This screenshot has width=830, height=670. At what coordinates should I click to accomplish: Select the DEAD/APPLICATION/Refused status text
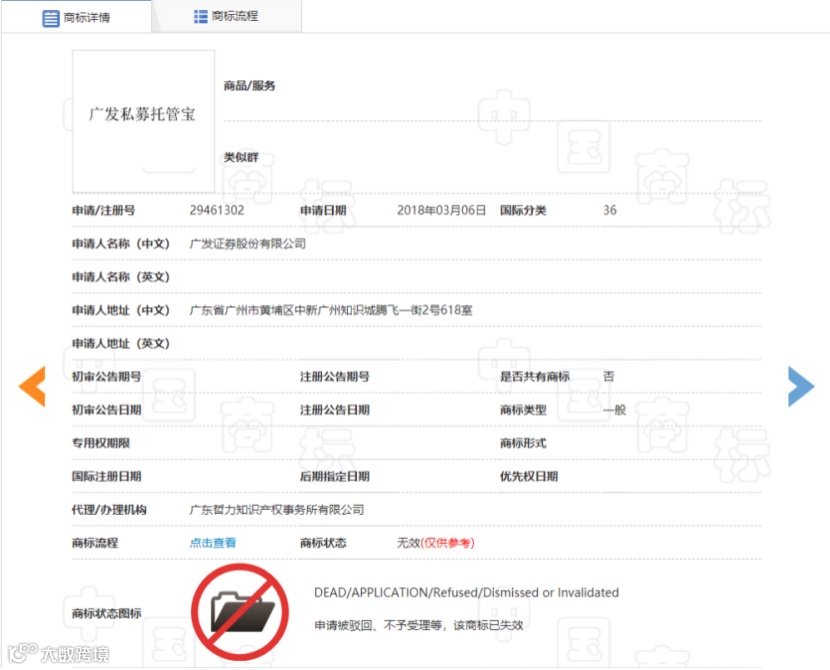point(466,592)
